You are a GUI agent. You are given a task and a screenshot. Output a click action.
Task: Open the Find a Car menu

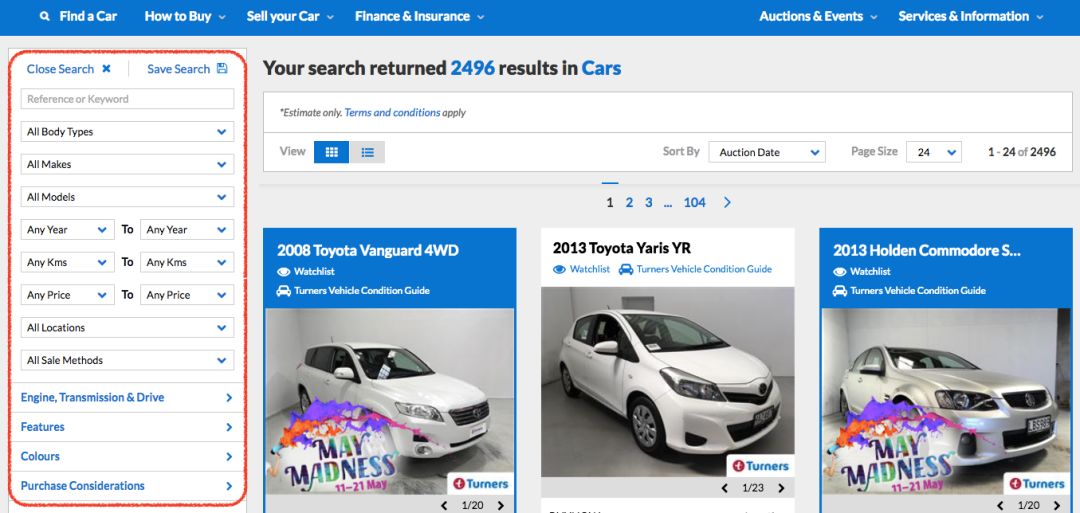coord(88,17)
